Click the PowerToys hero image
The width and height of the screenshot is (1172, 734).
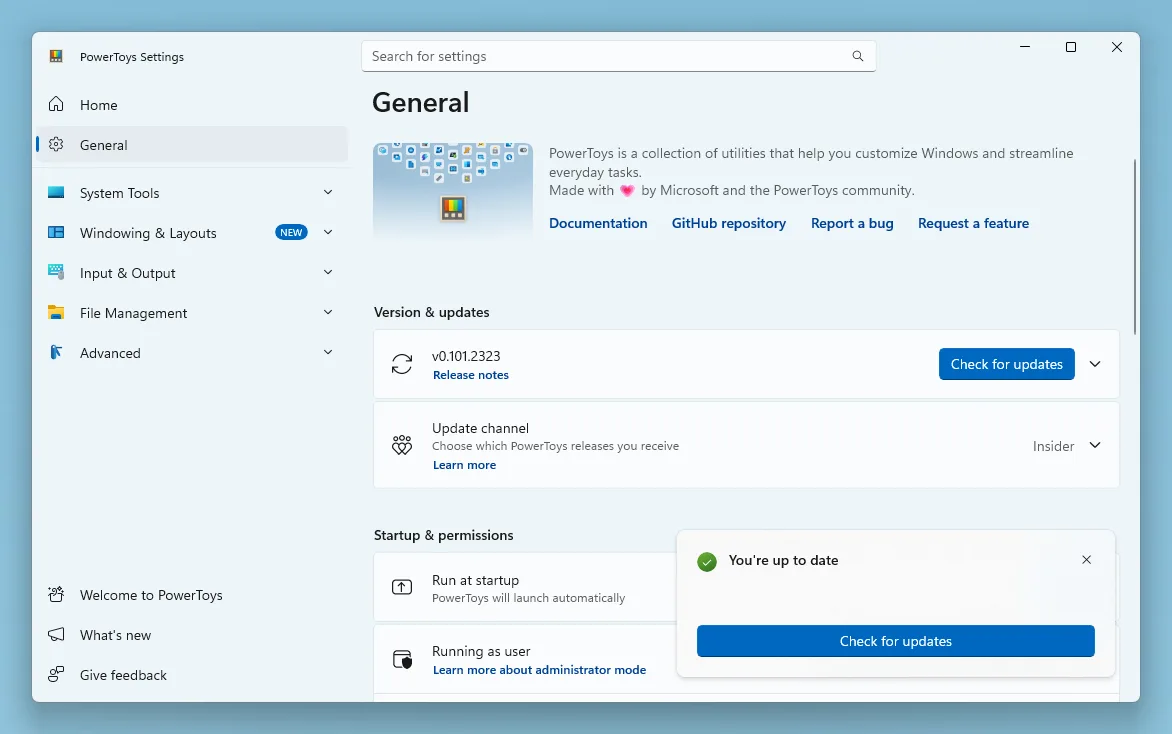453,191
